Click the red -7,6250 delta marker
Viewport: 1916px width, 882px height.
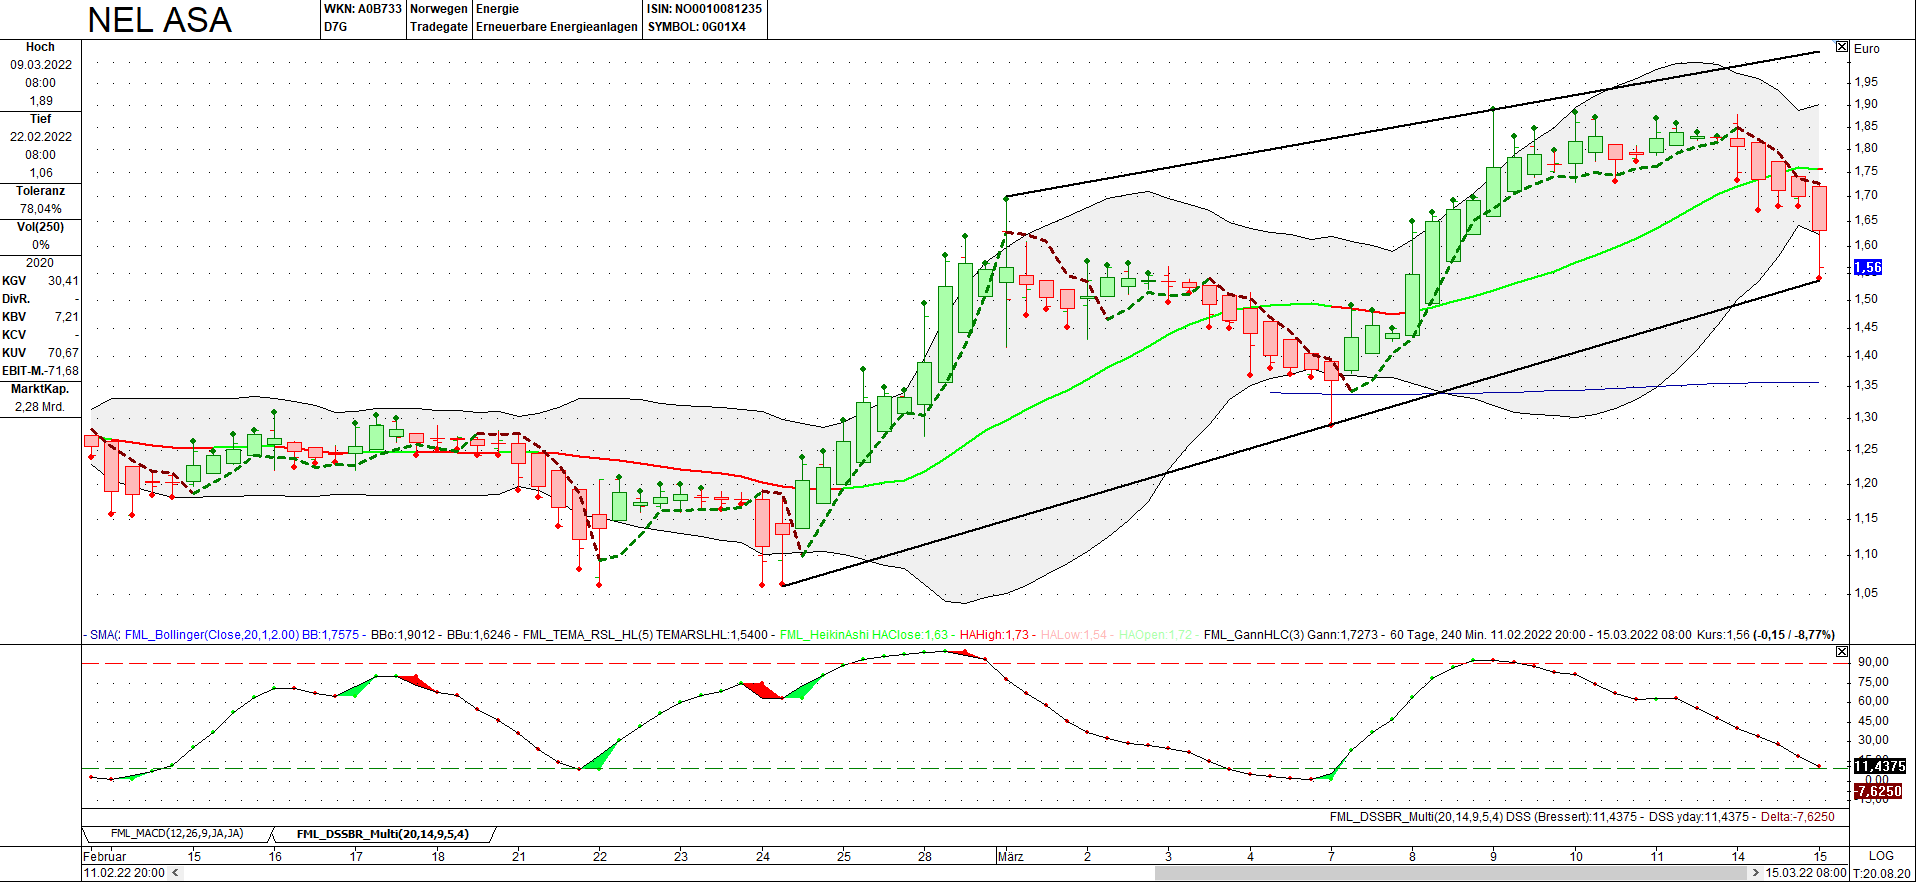click(x=1878, y=791)
